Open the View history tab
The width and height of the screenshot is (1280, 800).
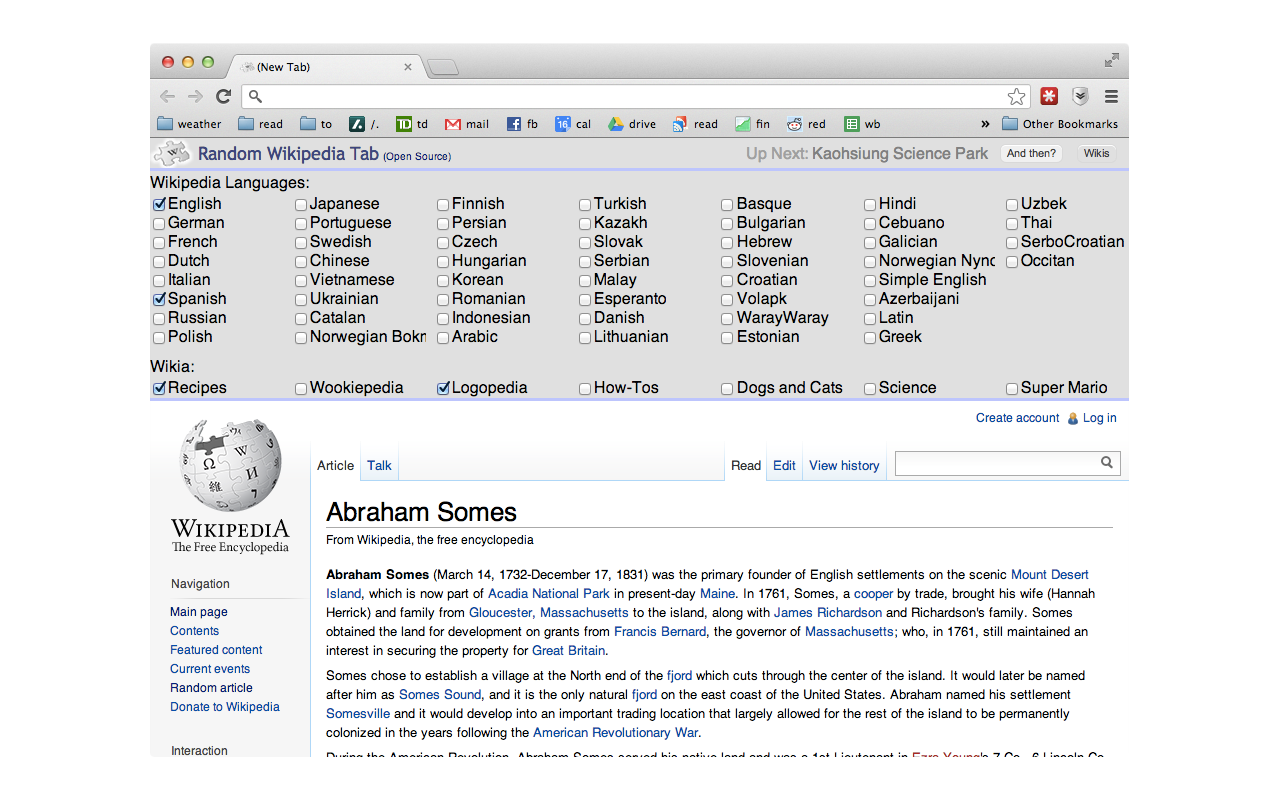coord(844,465)
